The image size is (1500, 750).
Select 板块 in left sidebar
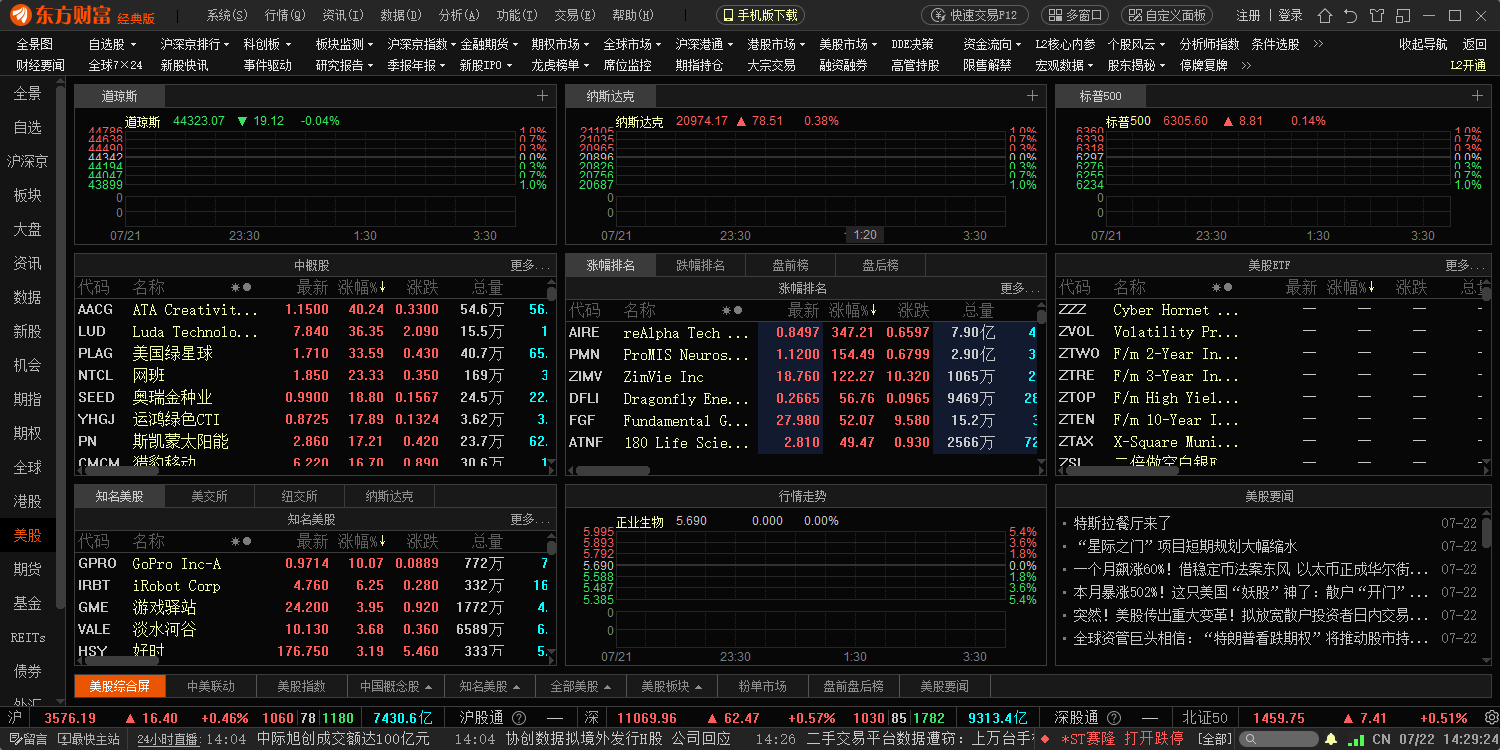27,195
